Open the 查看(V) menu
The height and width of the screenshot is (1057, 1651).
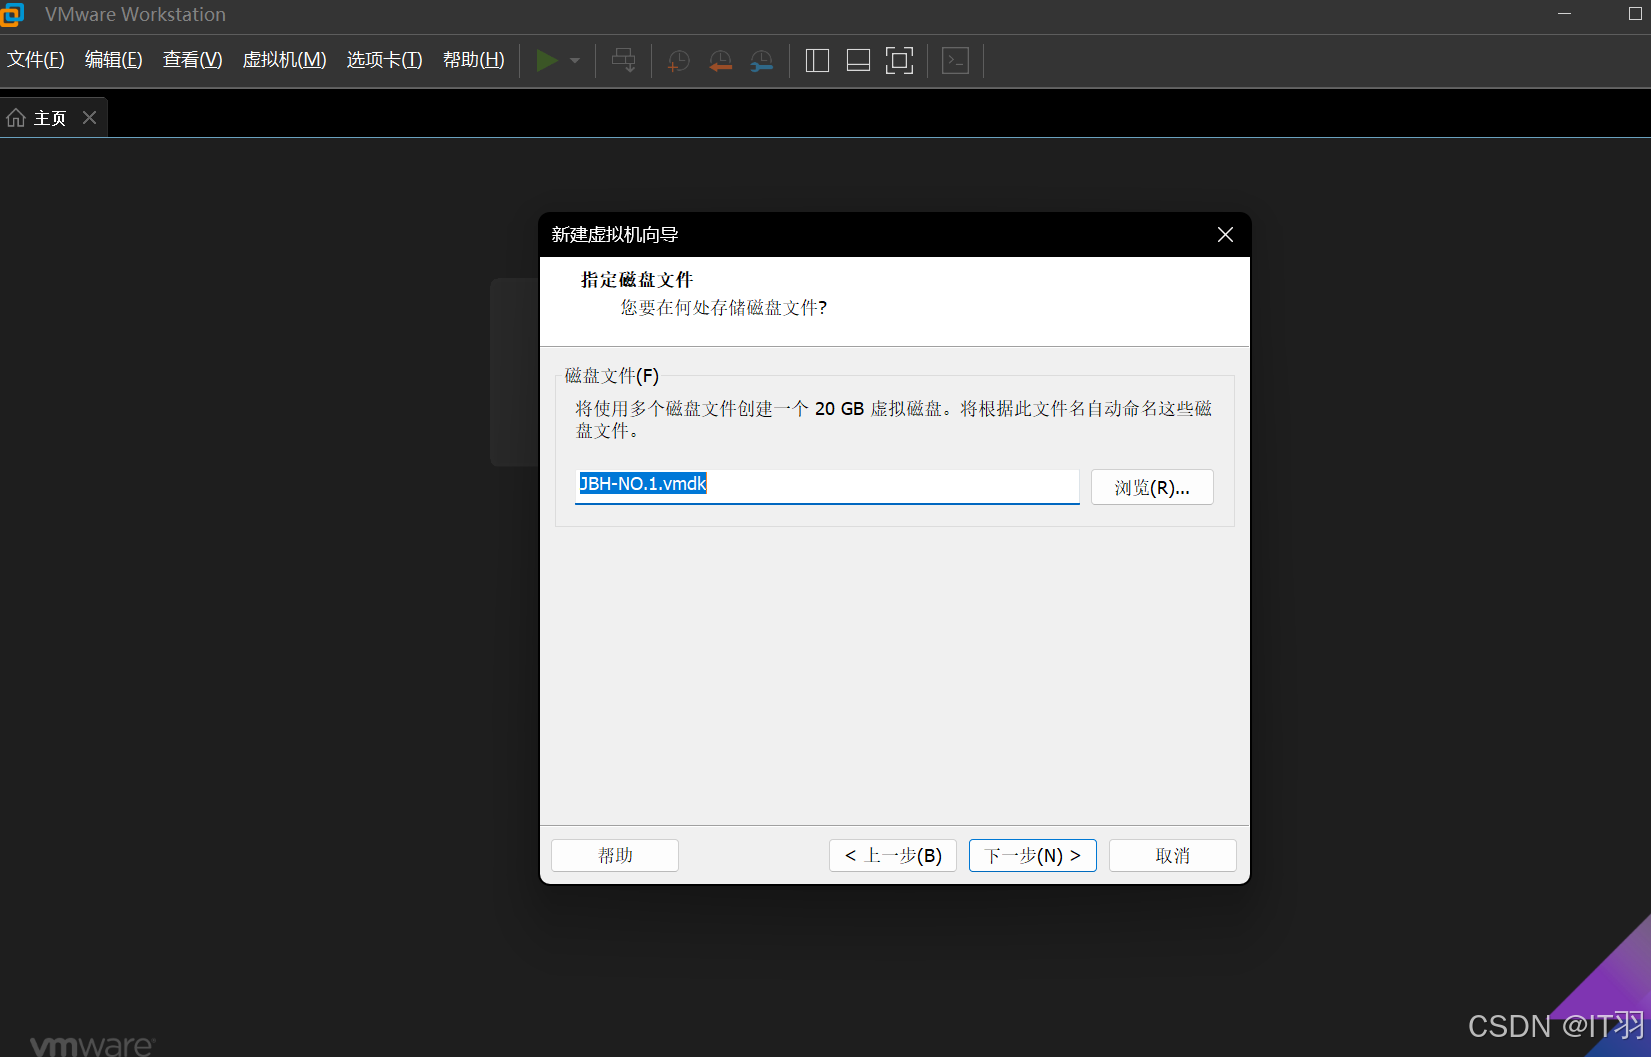click(x=192, y=60)
